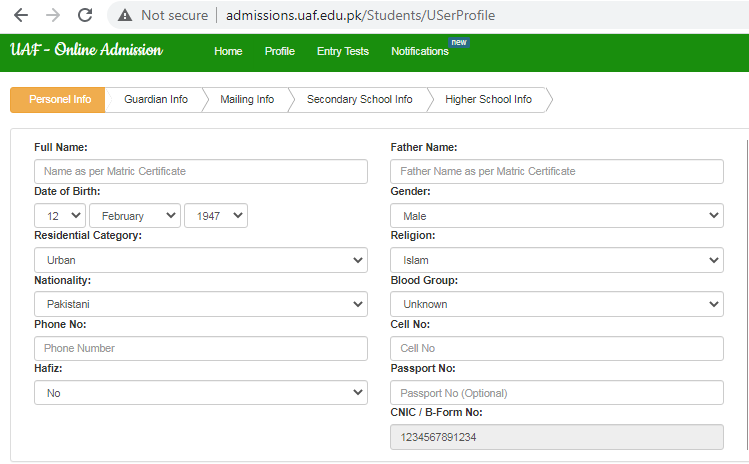Switch to the Guardian Info tab
The image size is (749, 464).
click(155, 100)
